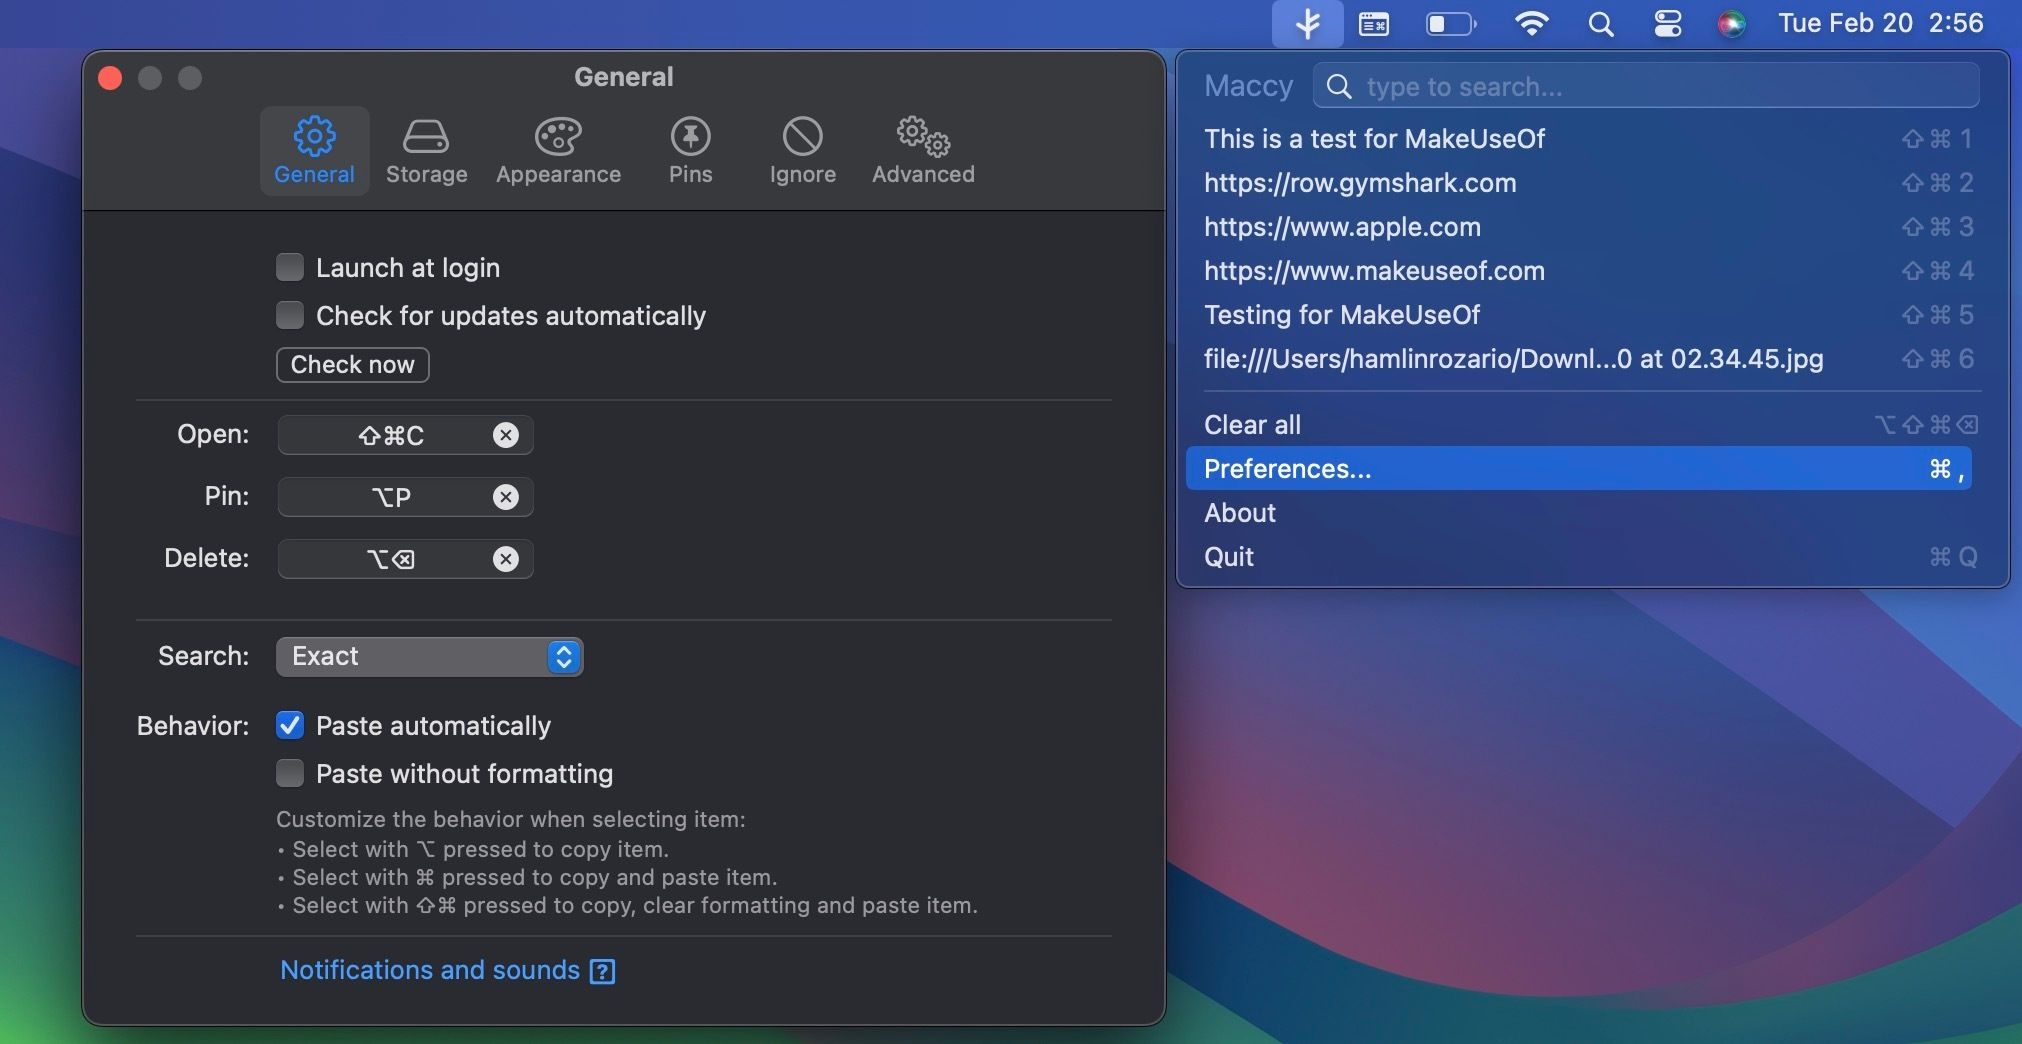The image size is (2022, 1044).
Task: Open Notifications and sounds link
Action: coord(429,969)
